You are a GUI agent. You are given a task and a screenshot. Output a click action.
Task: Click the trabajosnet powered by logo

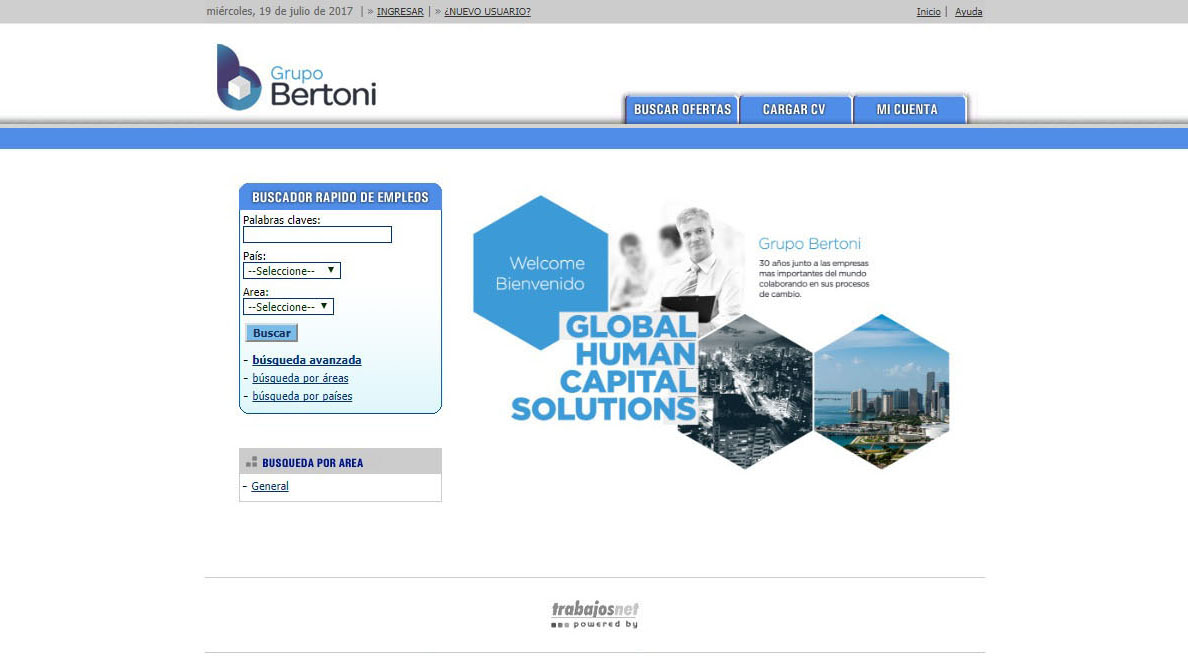pos(595,614)
